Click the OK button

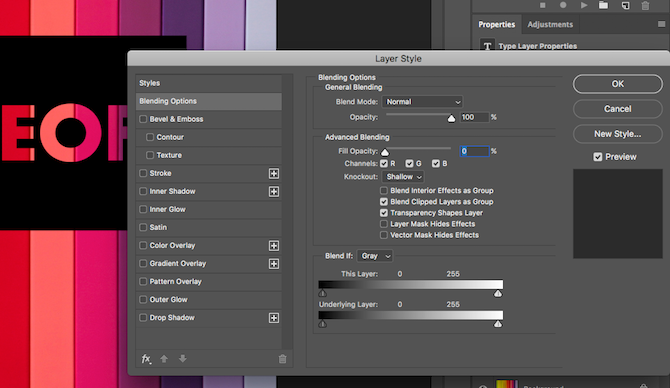point(617,84)
